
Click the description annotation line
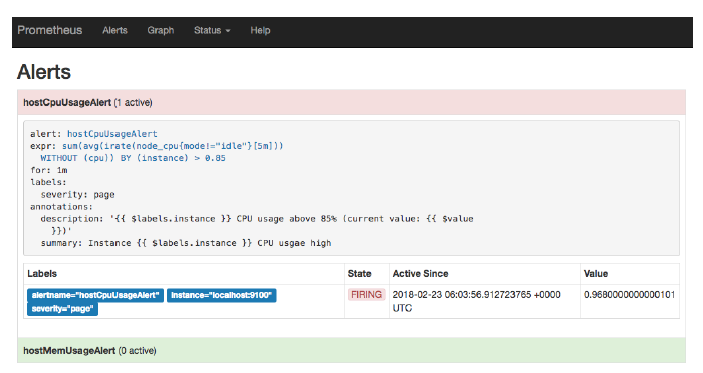257,219
